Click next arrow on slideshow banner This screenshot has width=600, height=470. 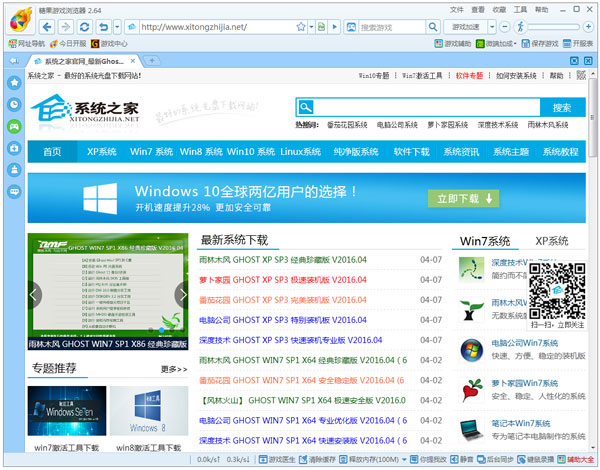click(182, 294)
